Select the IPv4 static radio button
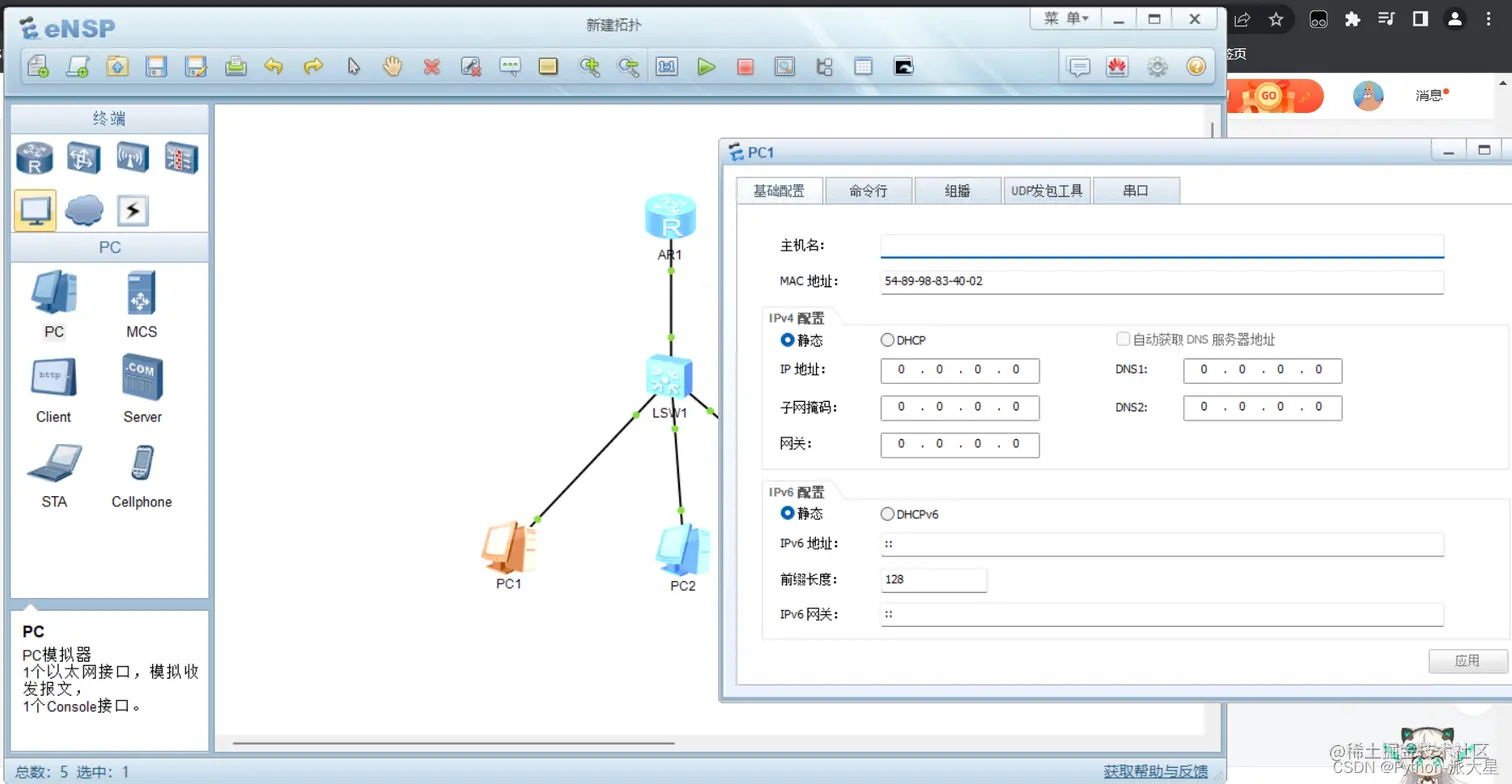Image resolution: width=1512 pixels, height=784 pixels. 787,340
